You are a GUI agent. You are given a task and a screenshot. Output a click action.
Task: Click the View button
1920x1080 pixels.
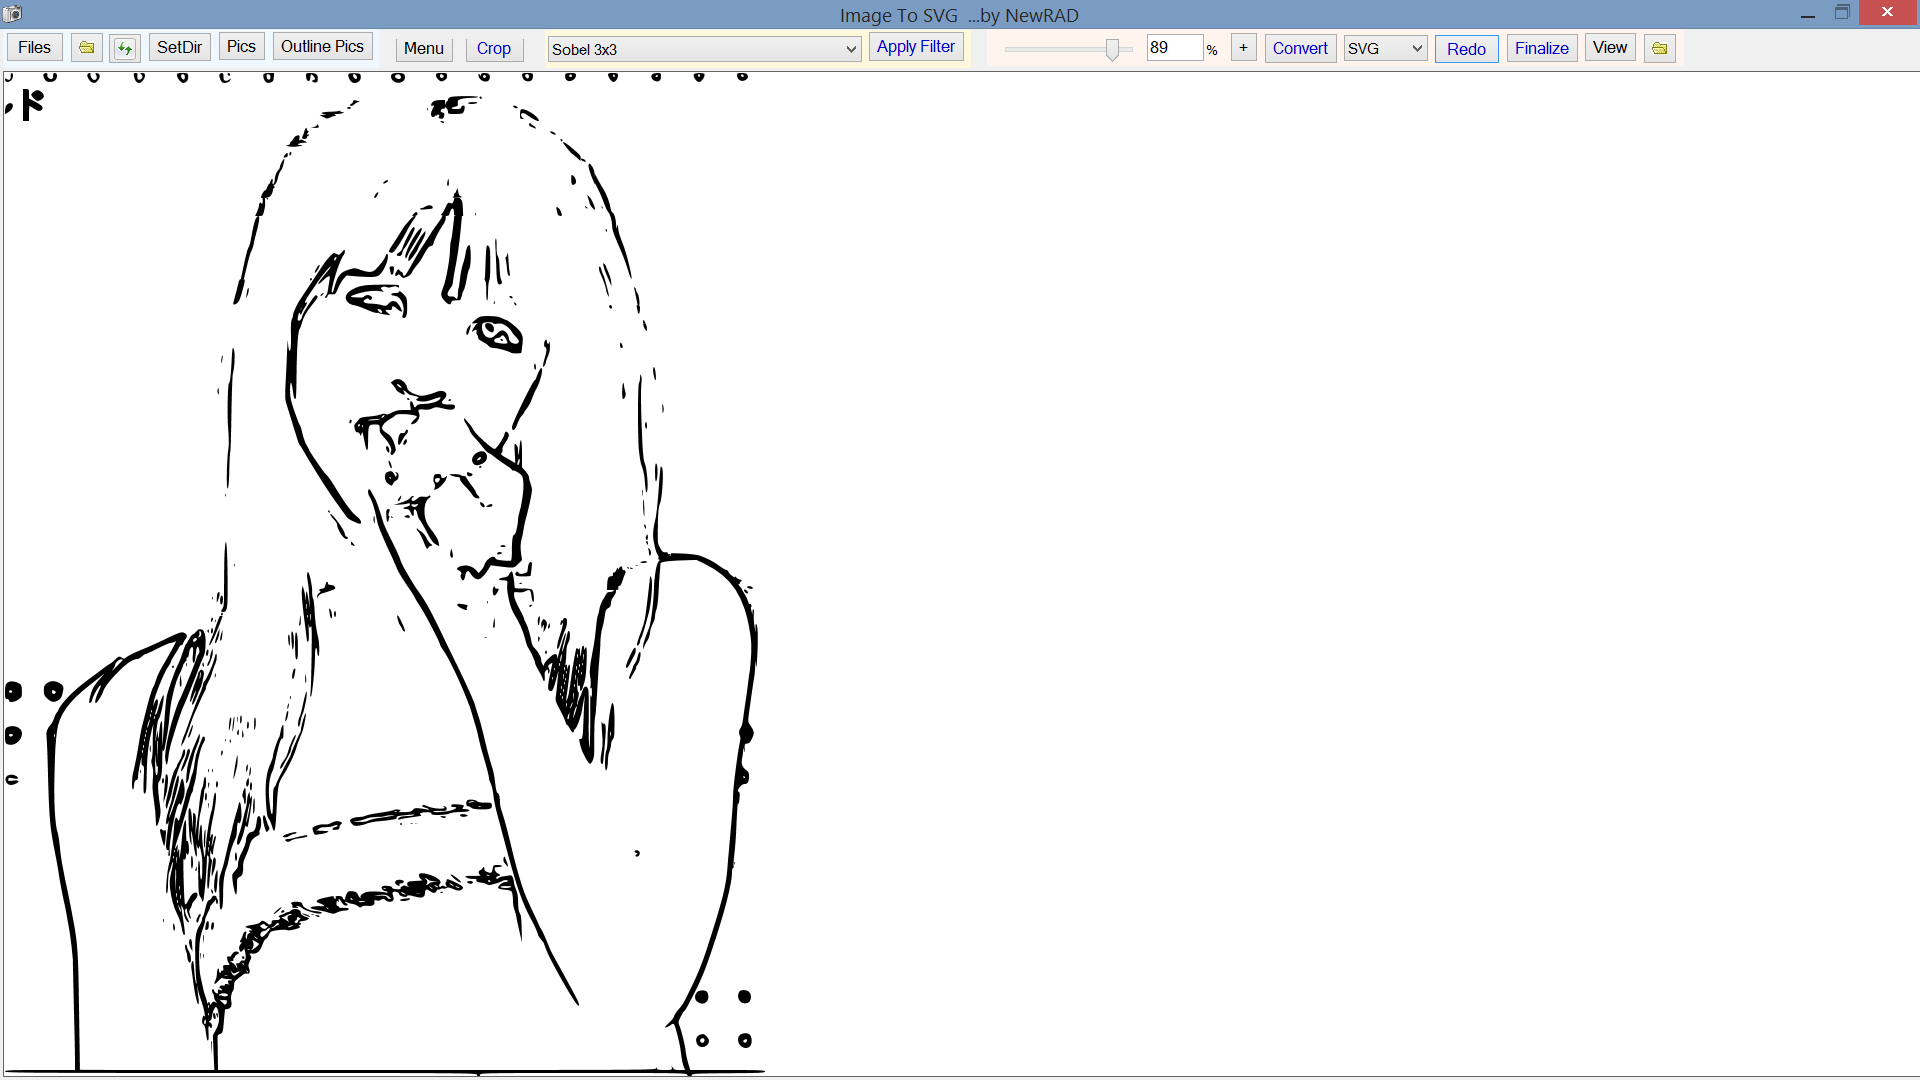1610,48
